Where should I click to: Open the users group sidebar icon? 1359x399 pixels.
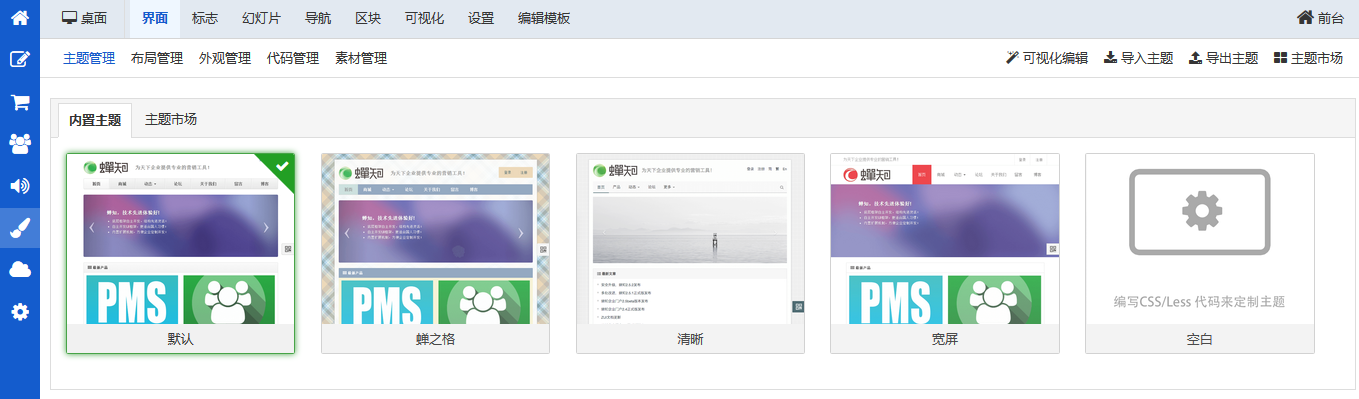[20, 143]
